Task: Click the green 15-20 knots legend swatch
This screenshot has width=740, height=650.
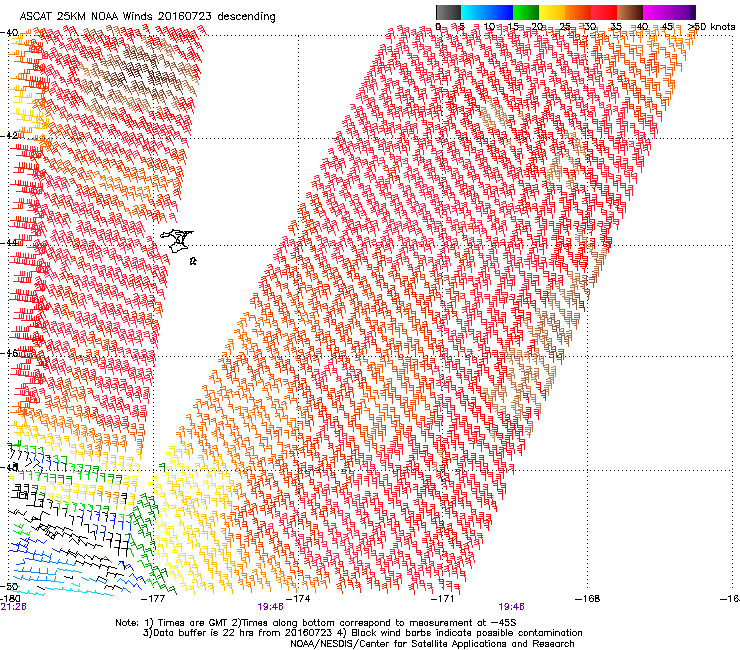Action: click(526, 12)
